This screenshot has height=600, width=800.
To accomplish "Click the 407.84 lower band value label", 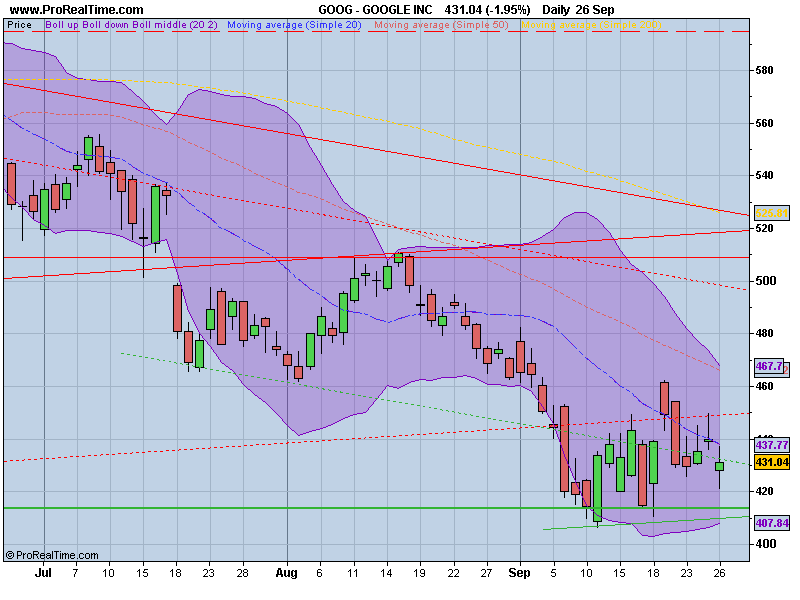I will pos(772,523).
